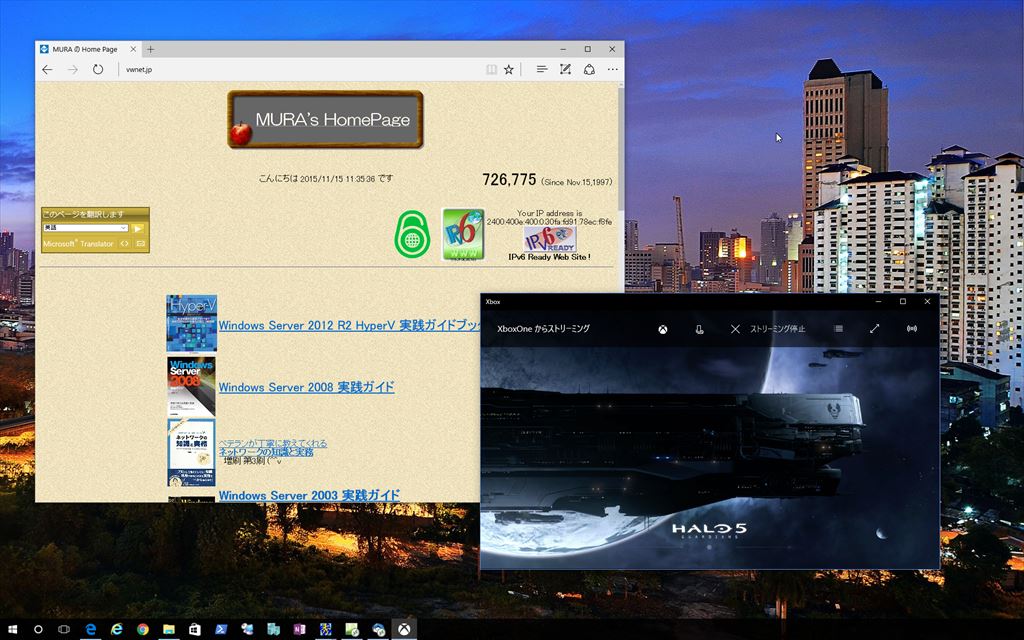1024x640 pixels.
Task: Click the translator email icon
Action: coord(140,244)
